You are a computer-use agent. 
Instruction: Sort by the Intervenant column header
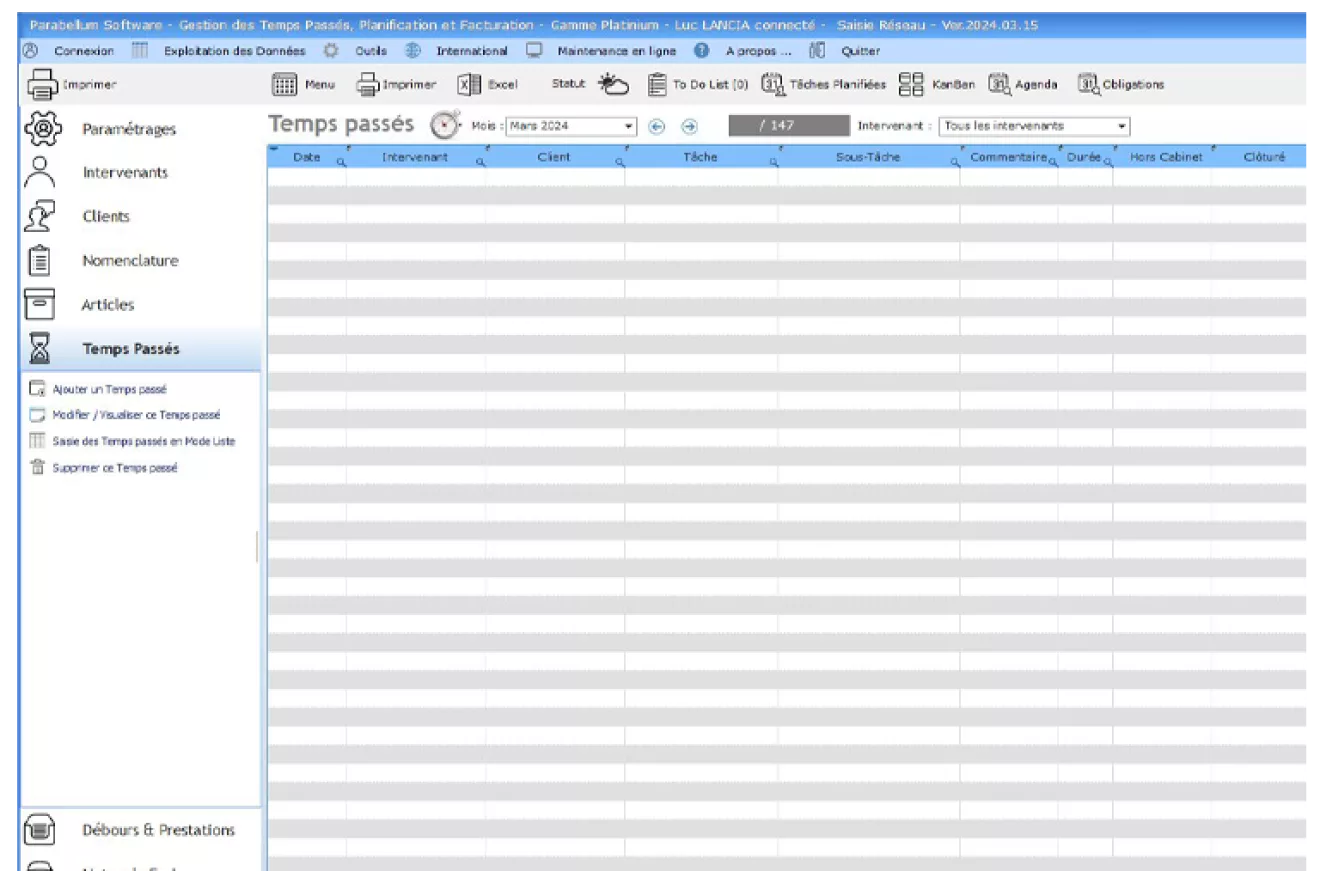click(415, 157)
